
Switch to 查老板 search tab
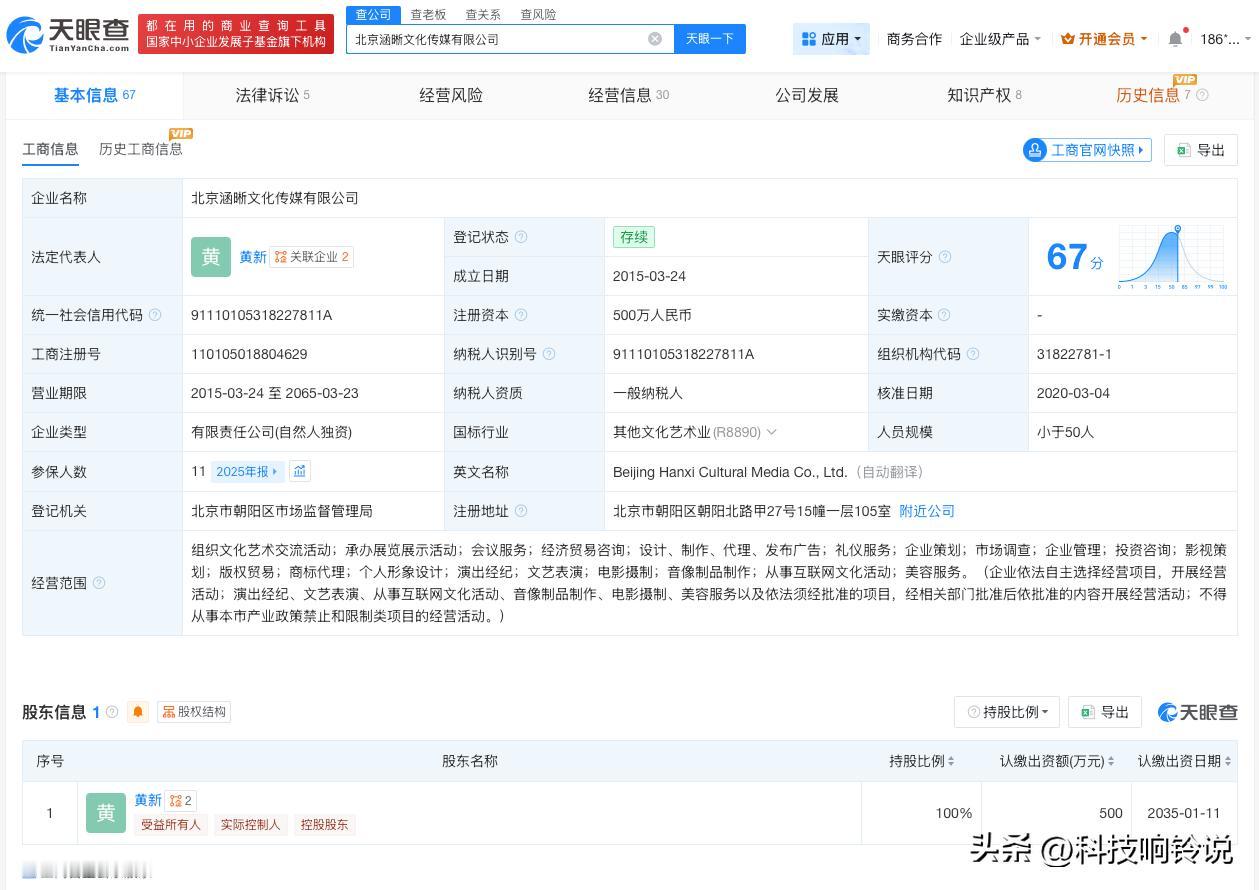(428, 14)
